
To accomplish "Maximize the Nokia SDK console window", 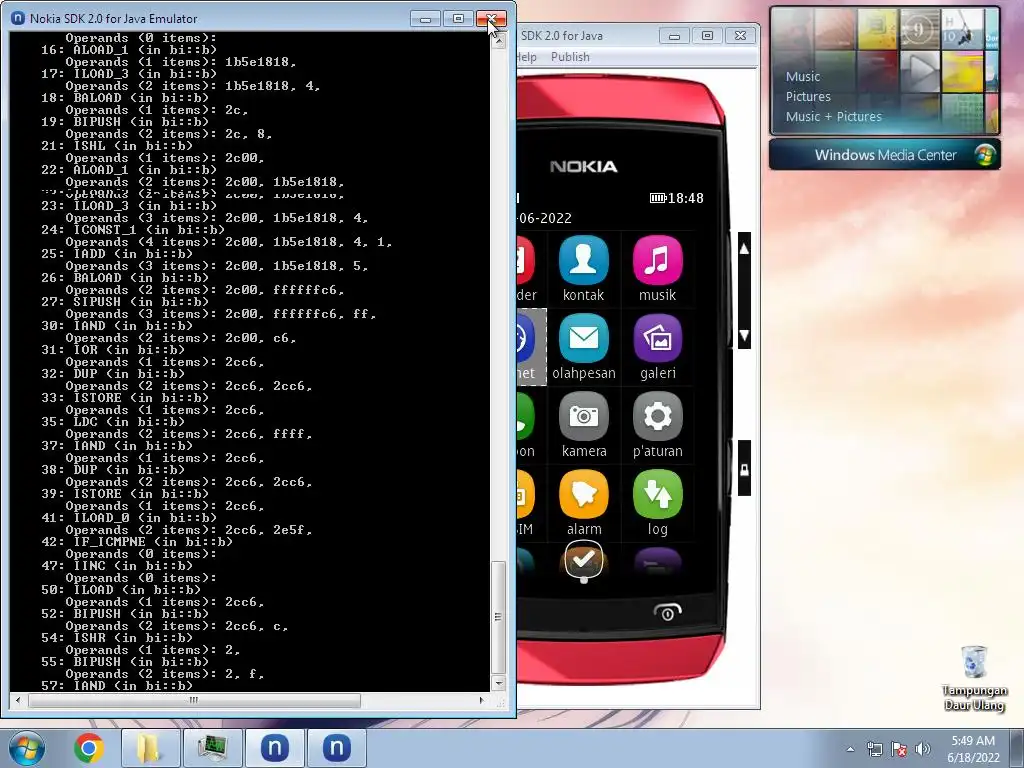I will point(458,18).
